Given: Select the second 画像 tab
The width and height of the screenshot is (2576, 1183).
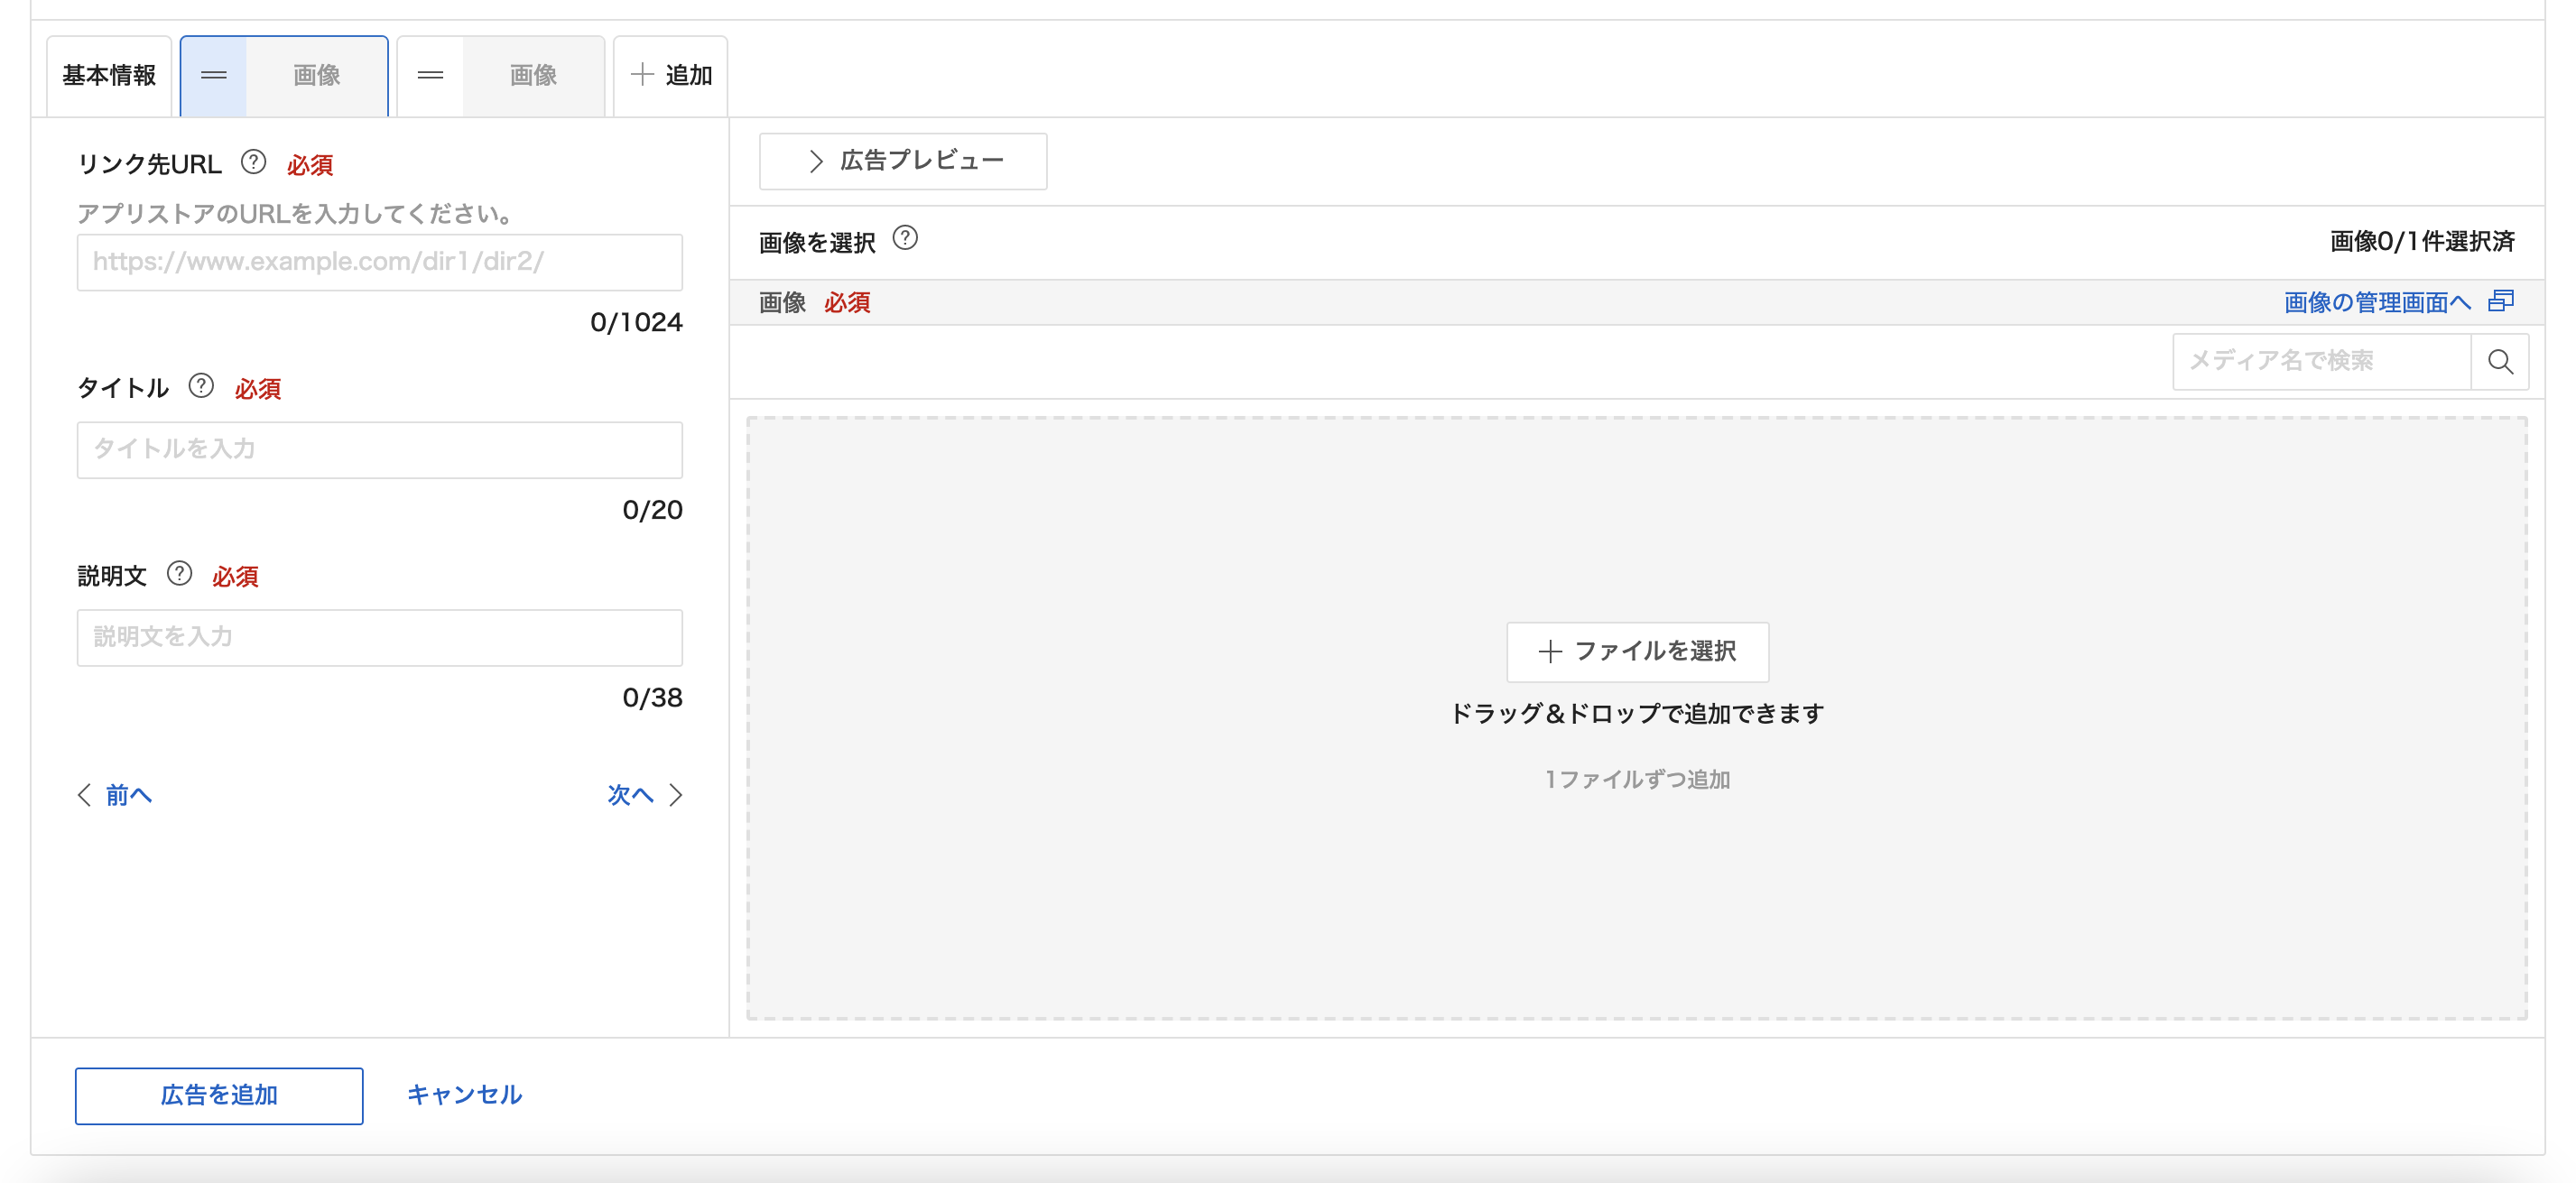Looking at the screenshot, I should [533, 74].
